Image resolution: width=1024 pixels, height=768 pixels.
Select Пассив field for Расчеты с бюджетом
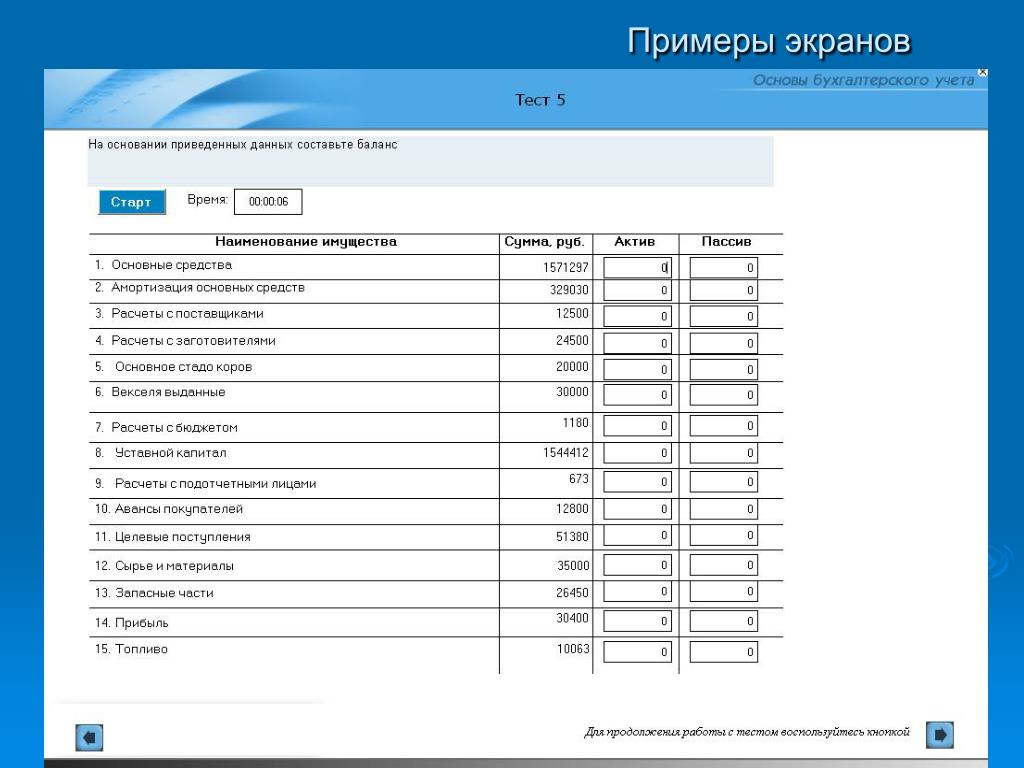coord(724,426)
